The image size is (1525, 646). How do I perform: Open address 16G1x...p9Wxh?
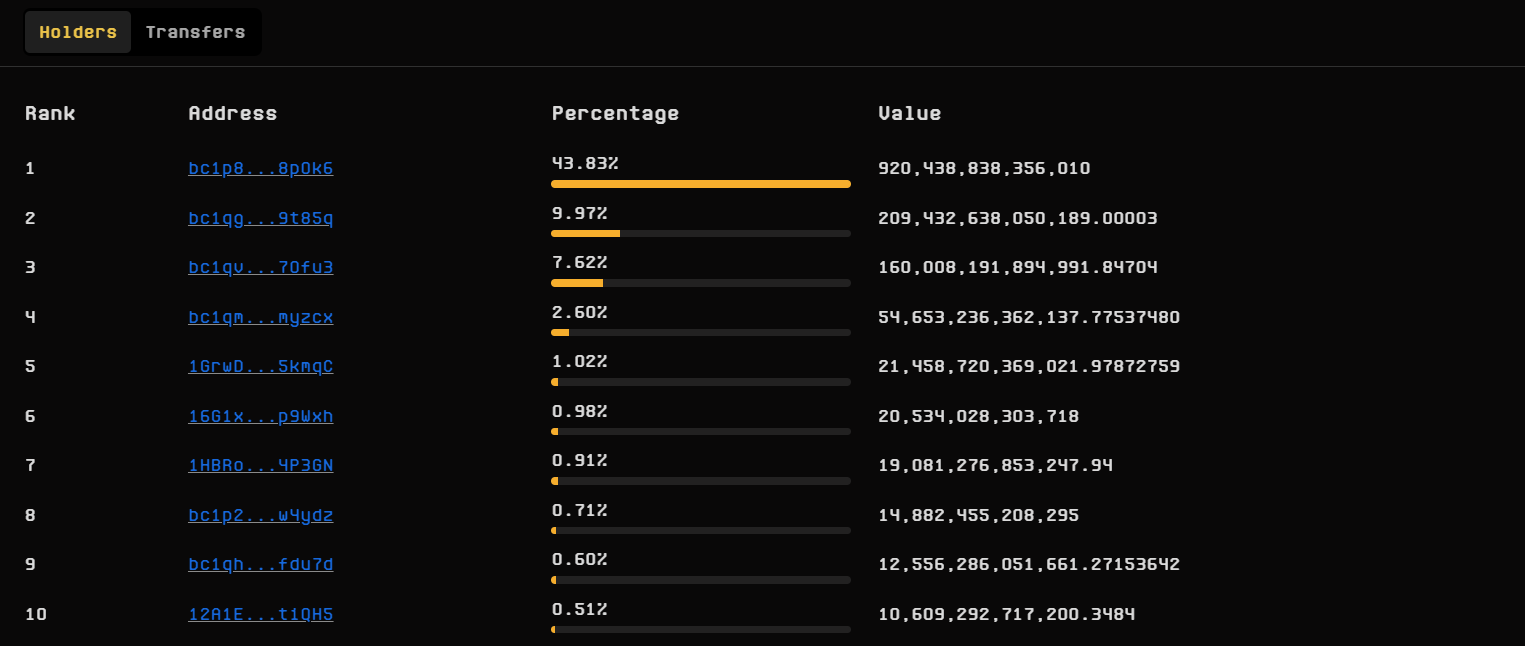point(260,416)
